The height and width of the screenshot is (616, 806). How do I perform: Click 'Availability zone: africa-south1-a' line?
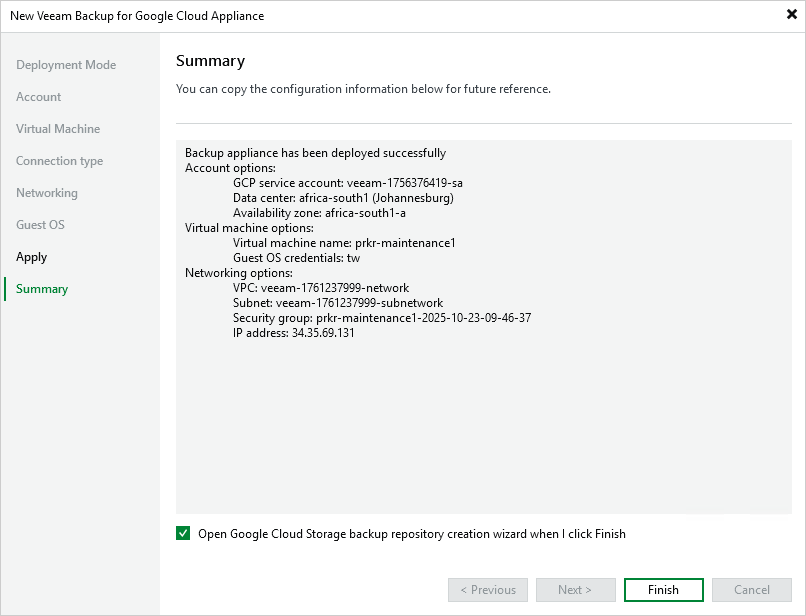(x=319, y=213)
